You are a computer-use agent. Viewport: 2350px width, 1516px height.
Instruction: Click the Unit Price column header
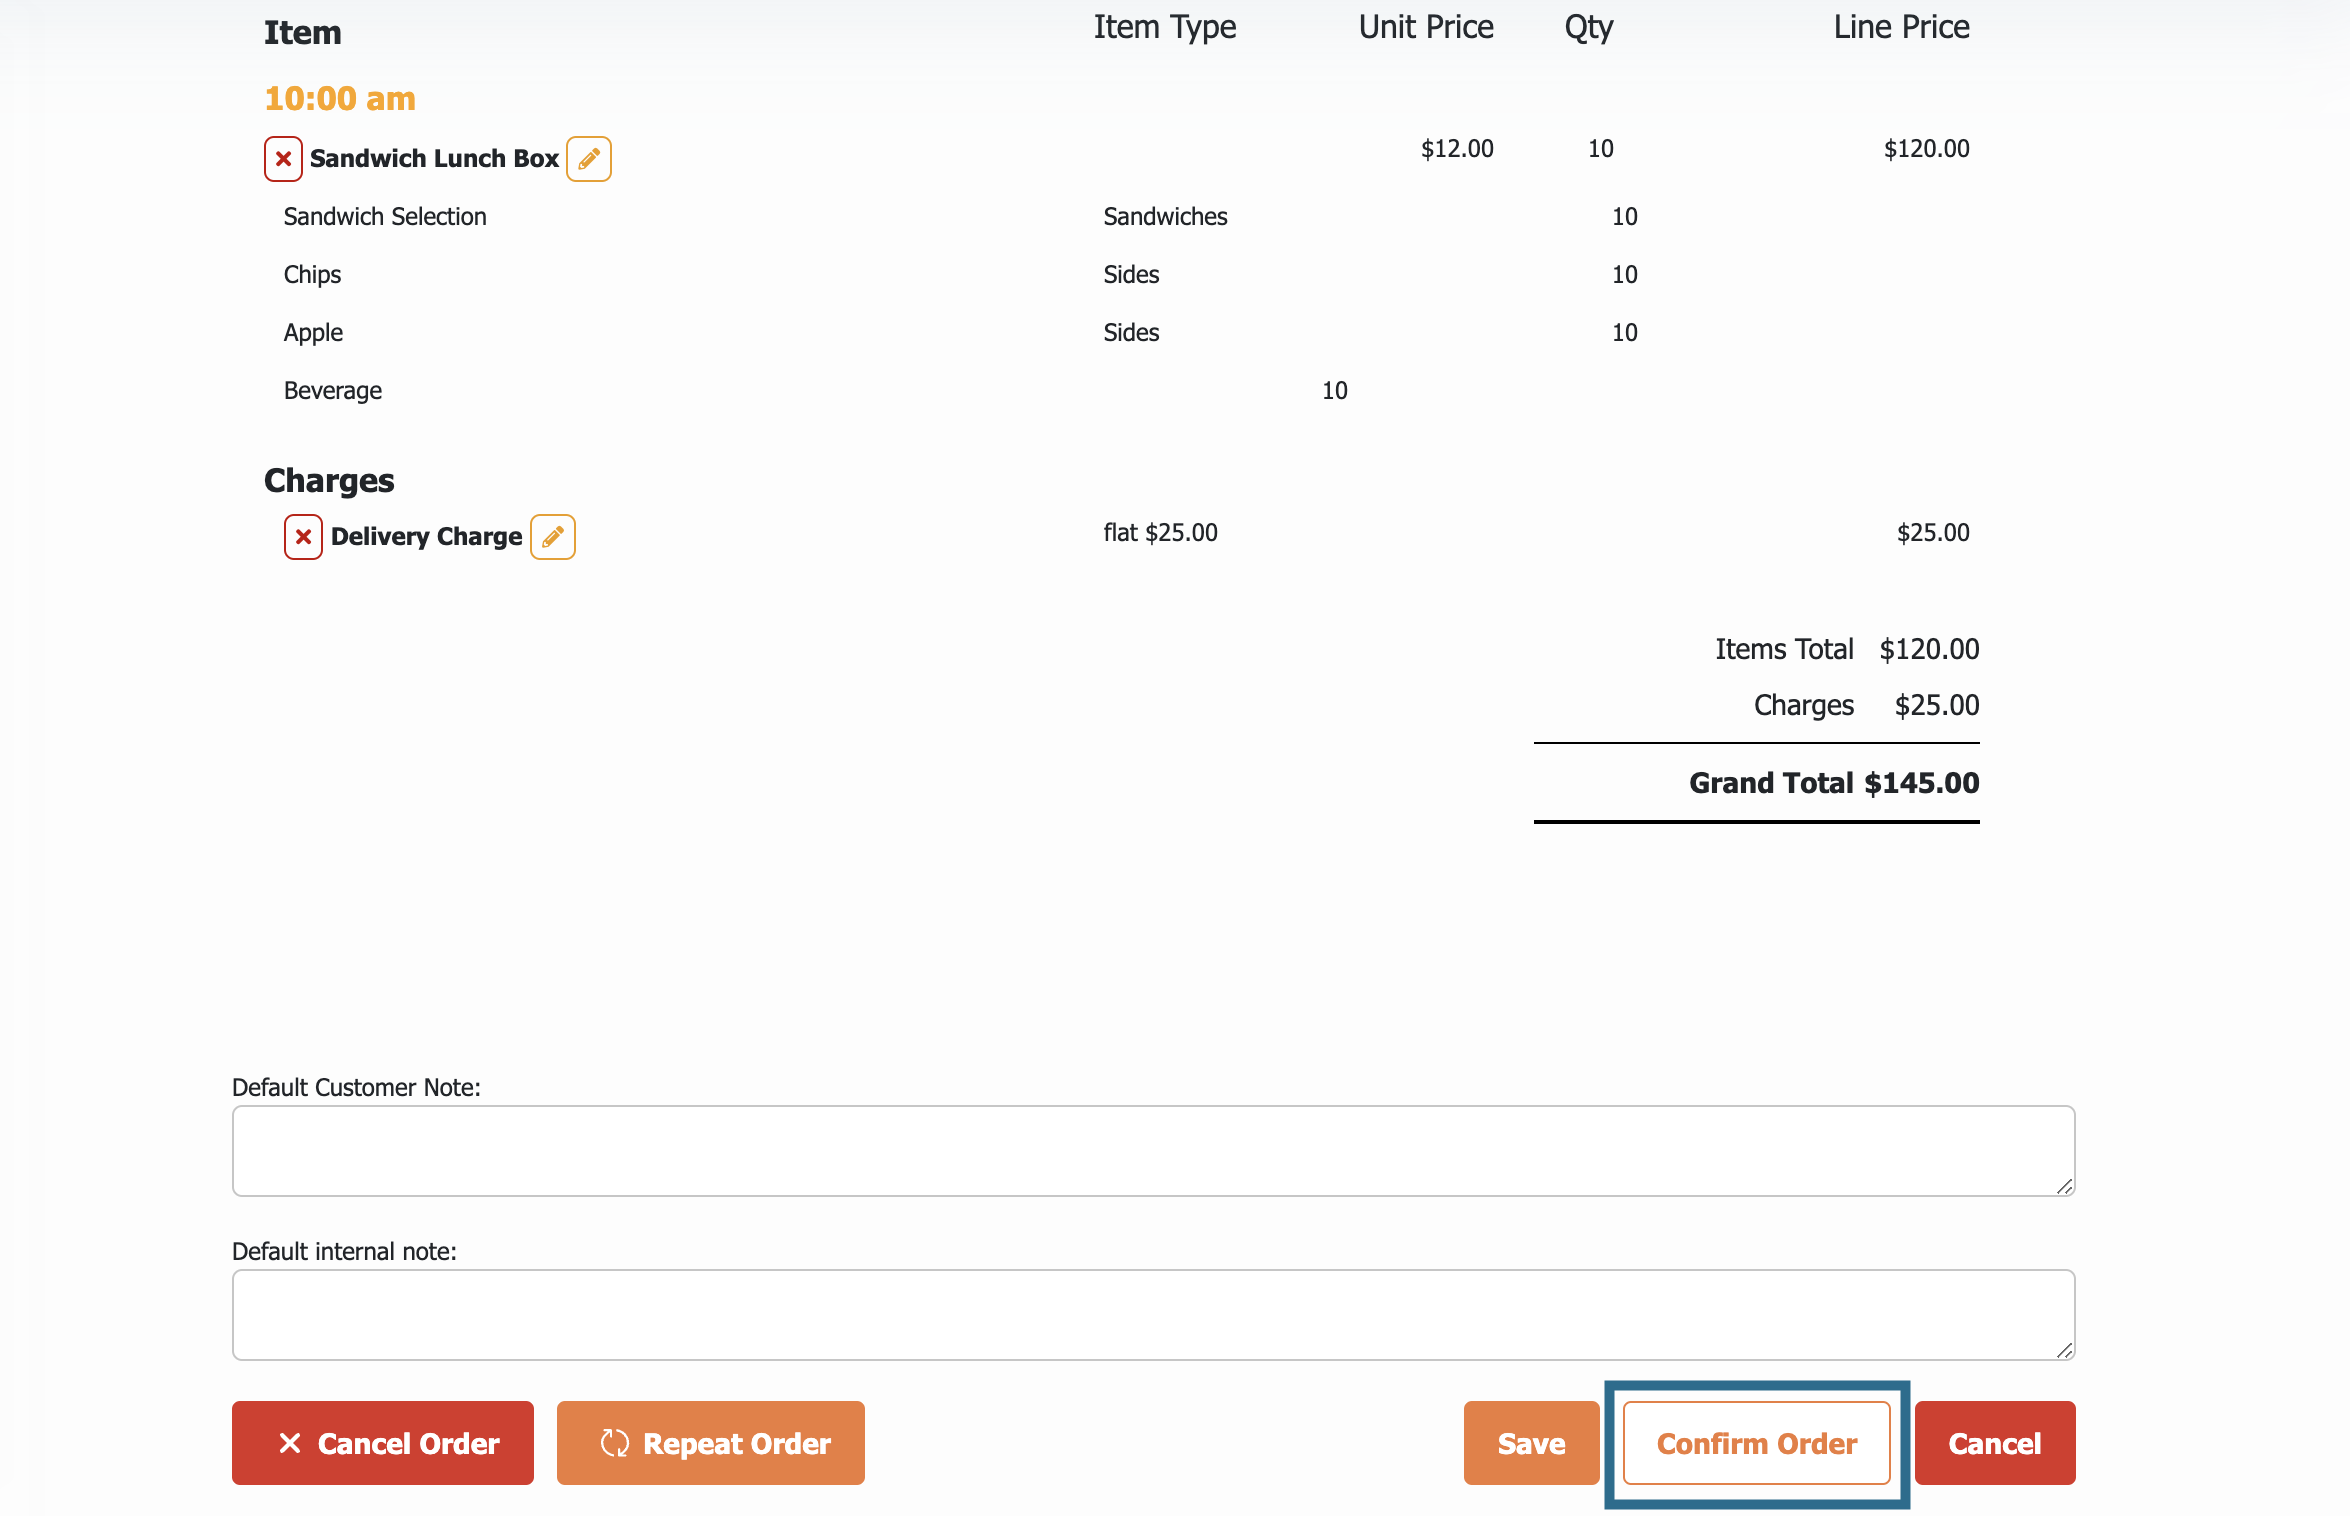[x=1426, y=27]
